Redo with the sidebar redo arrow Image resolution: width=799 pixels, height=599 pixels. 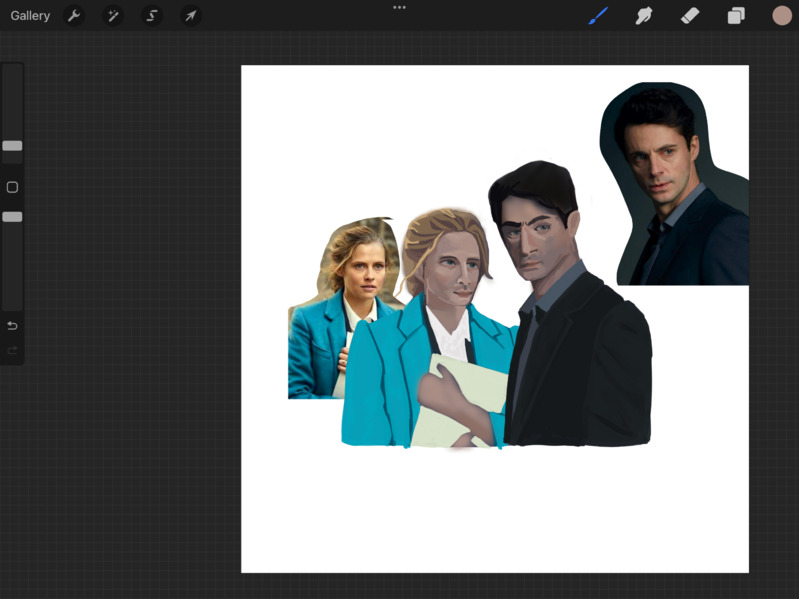(x=12, y=350)
